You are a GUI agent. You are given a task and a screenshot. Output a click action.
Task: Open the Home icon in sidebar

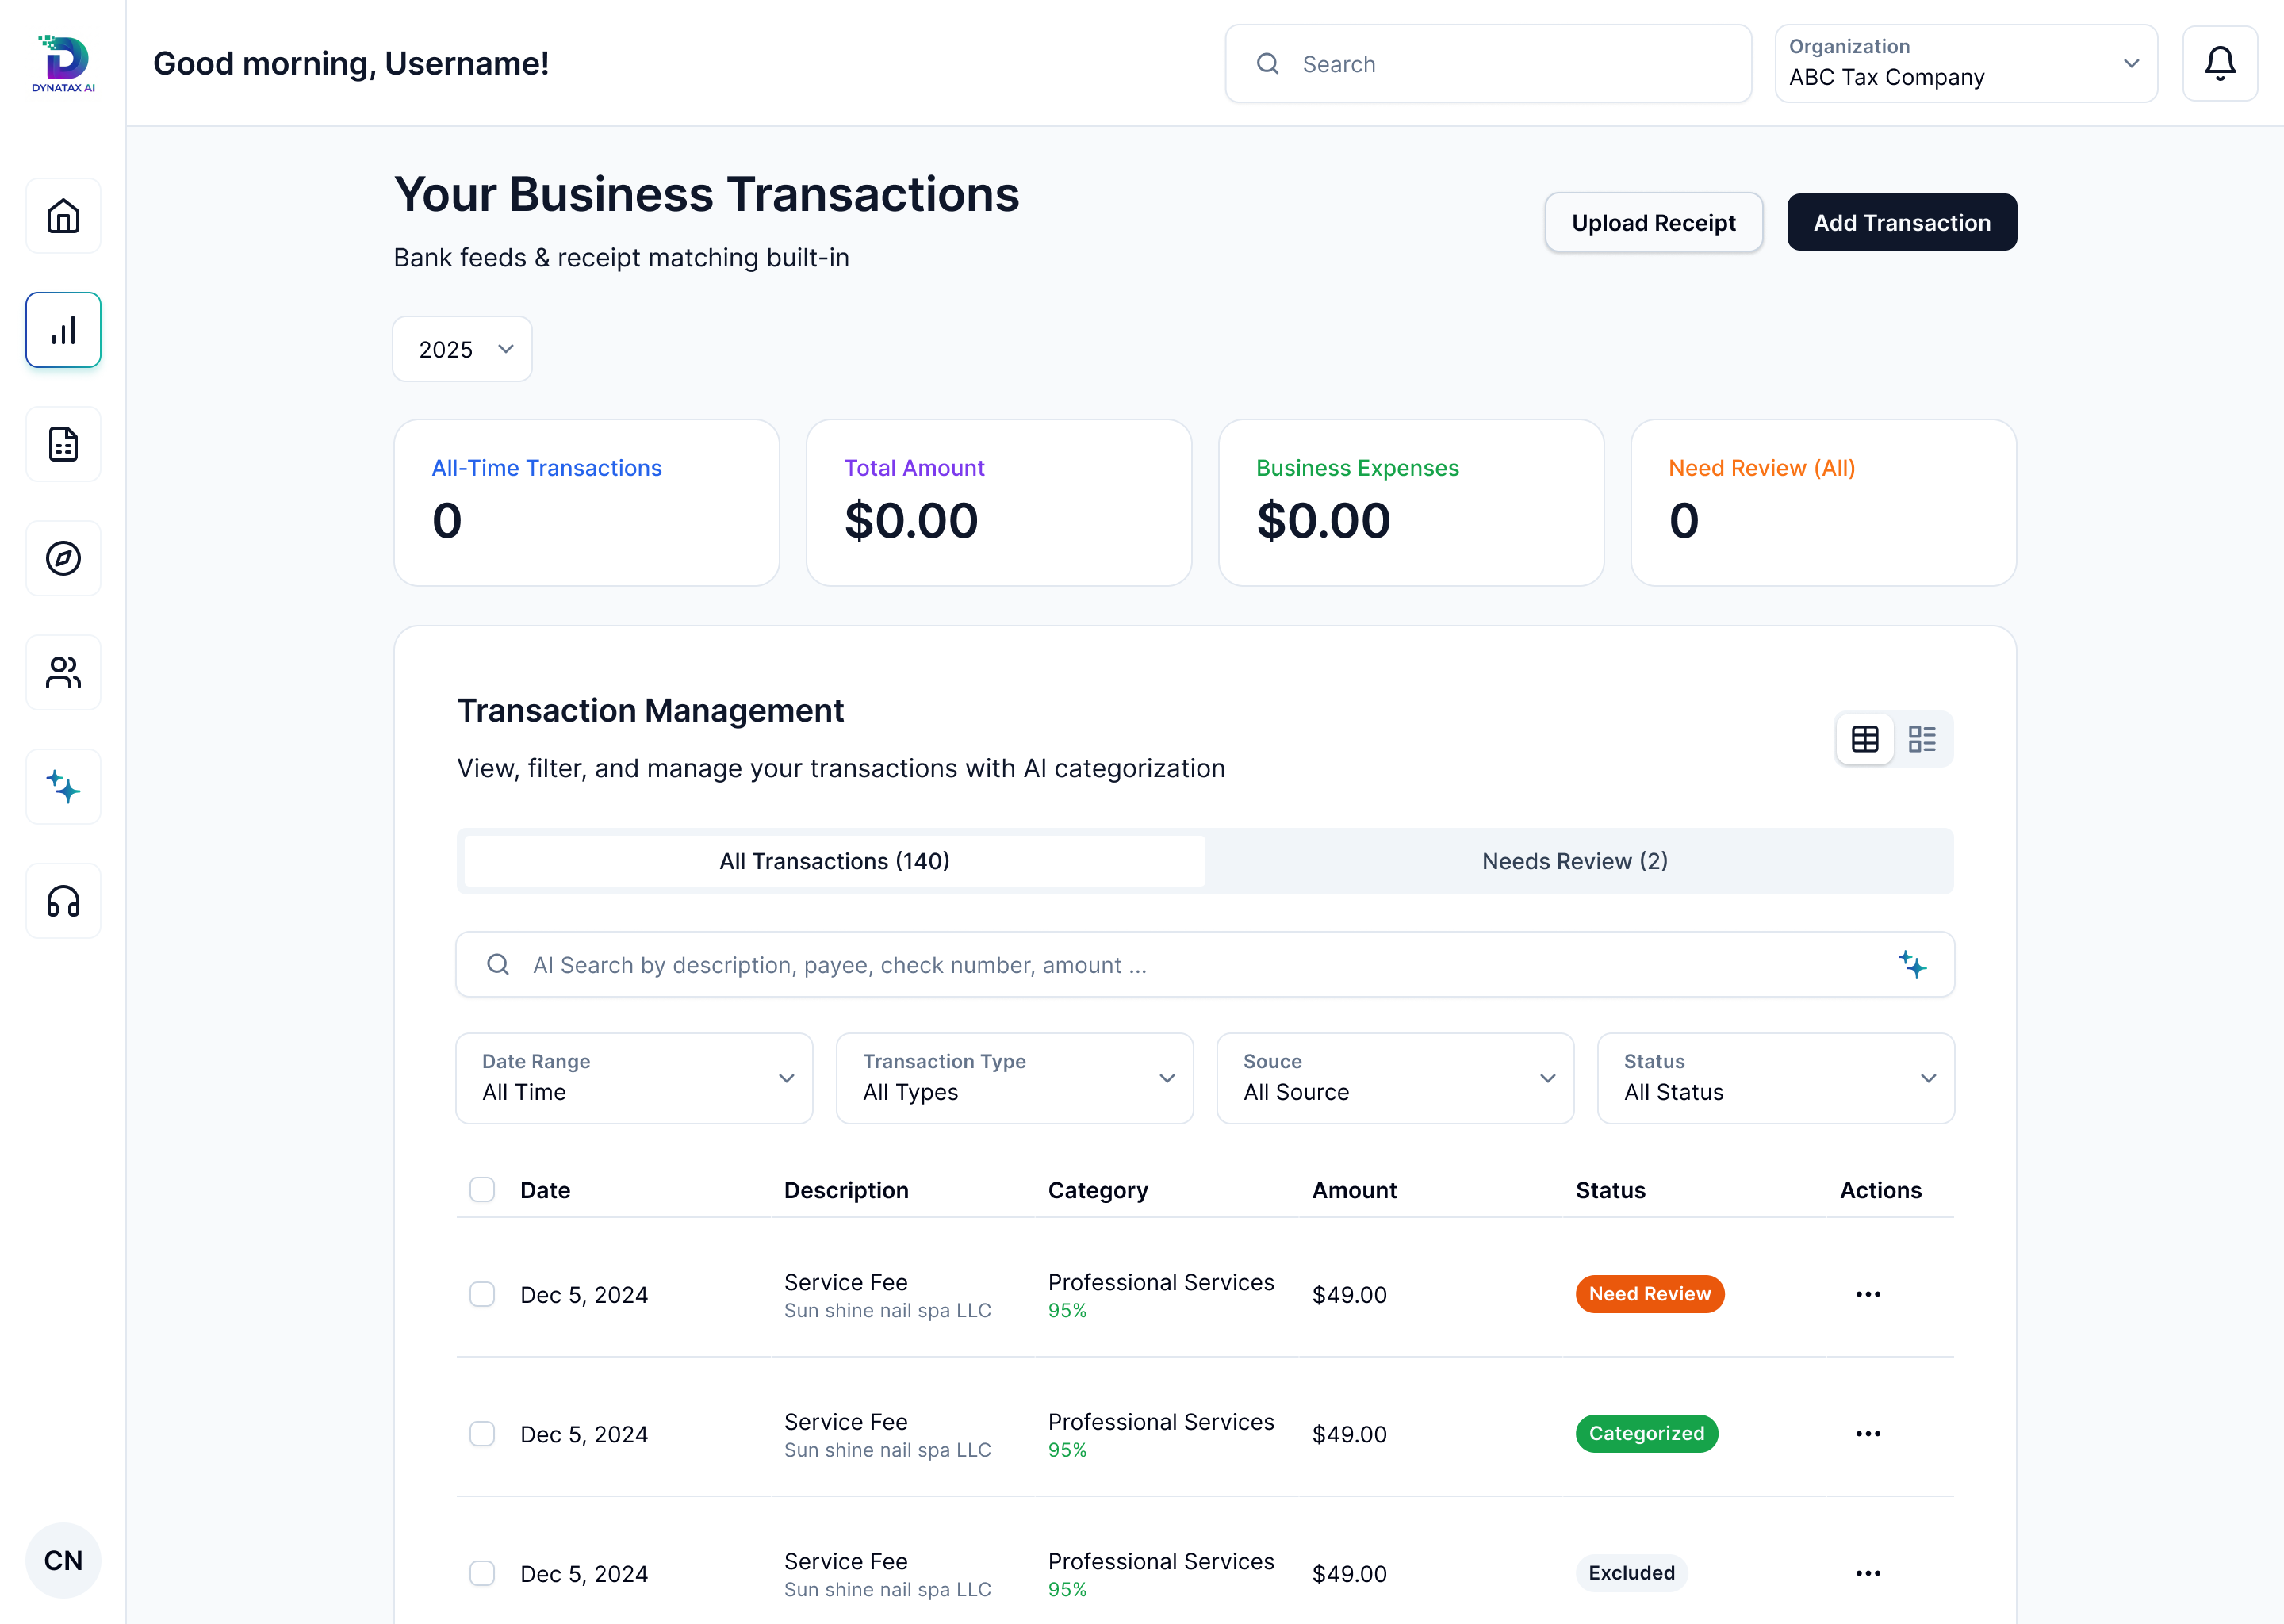(x=63, y=216)
